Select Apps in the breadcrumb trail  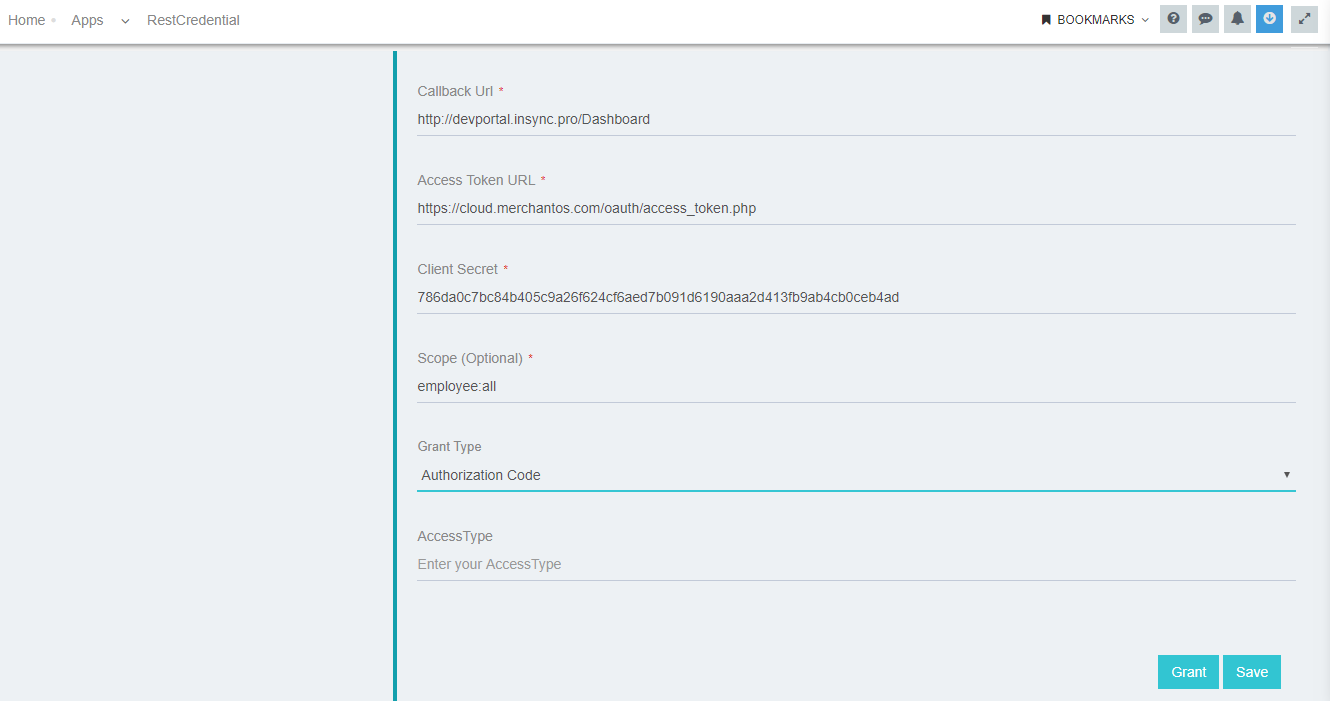coord(87,19)
